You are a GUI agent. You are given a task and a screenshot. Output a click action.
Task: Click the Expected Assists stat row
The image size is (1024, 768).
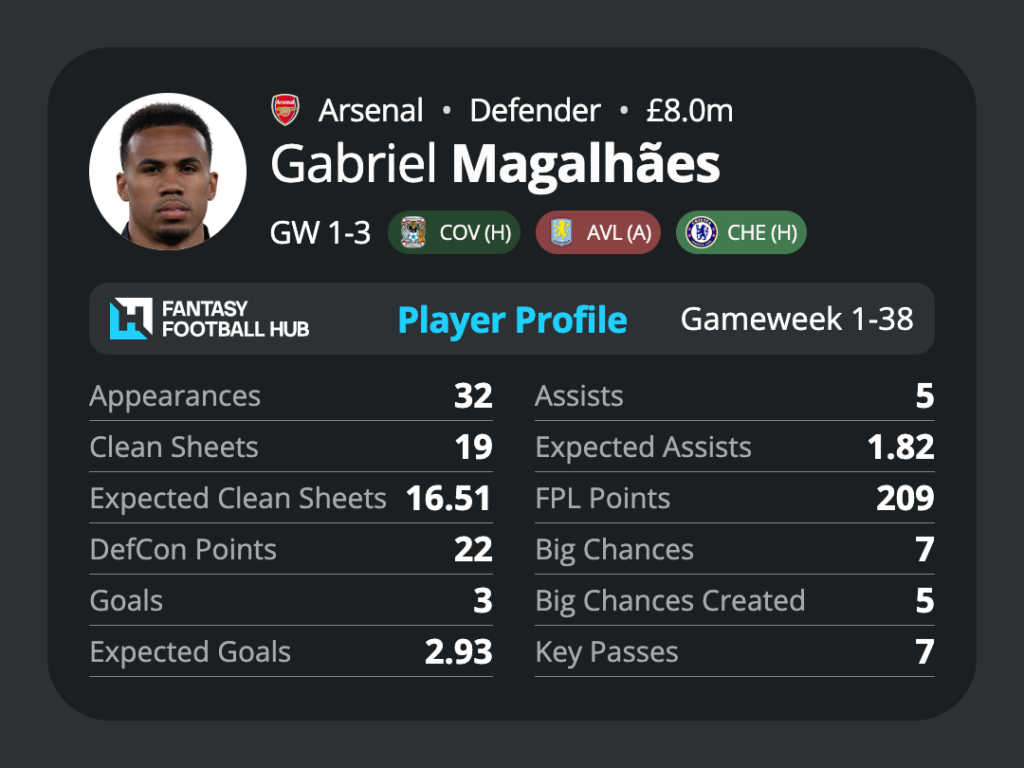pyautogui.click(x=735, y=447)
